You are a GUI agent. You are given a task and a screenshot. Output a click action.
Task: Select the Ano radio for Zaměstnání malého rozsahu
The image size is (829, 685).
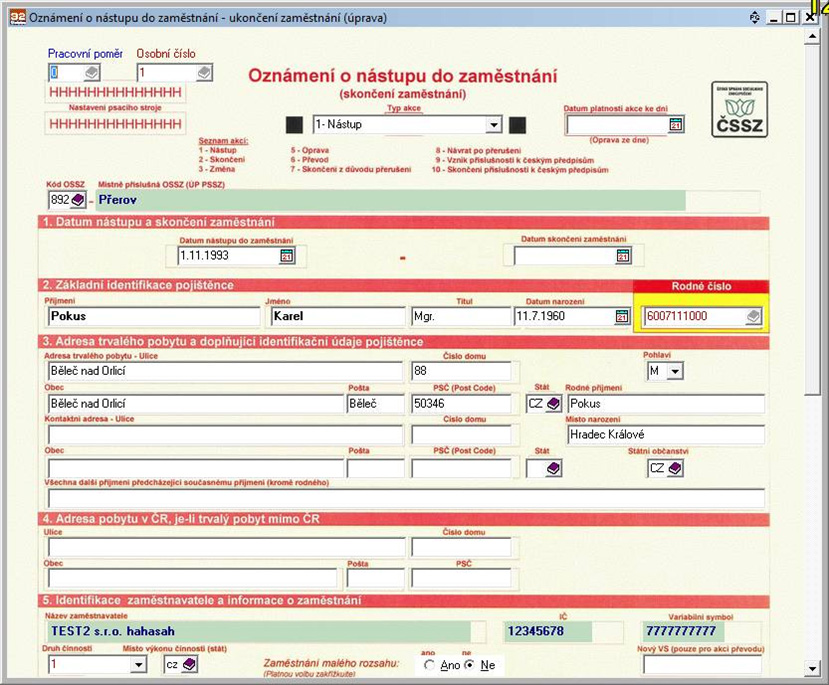429,665
